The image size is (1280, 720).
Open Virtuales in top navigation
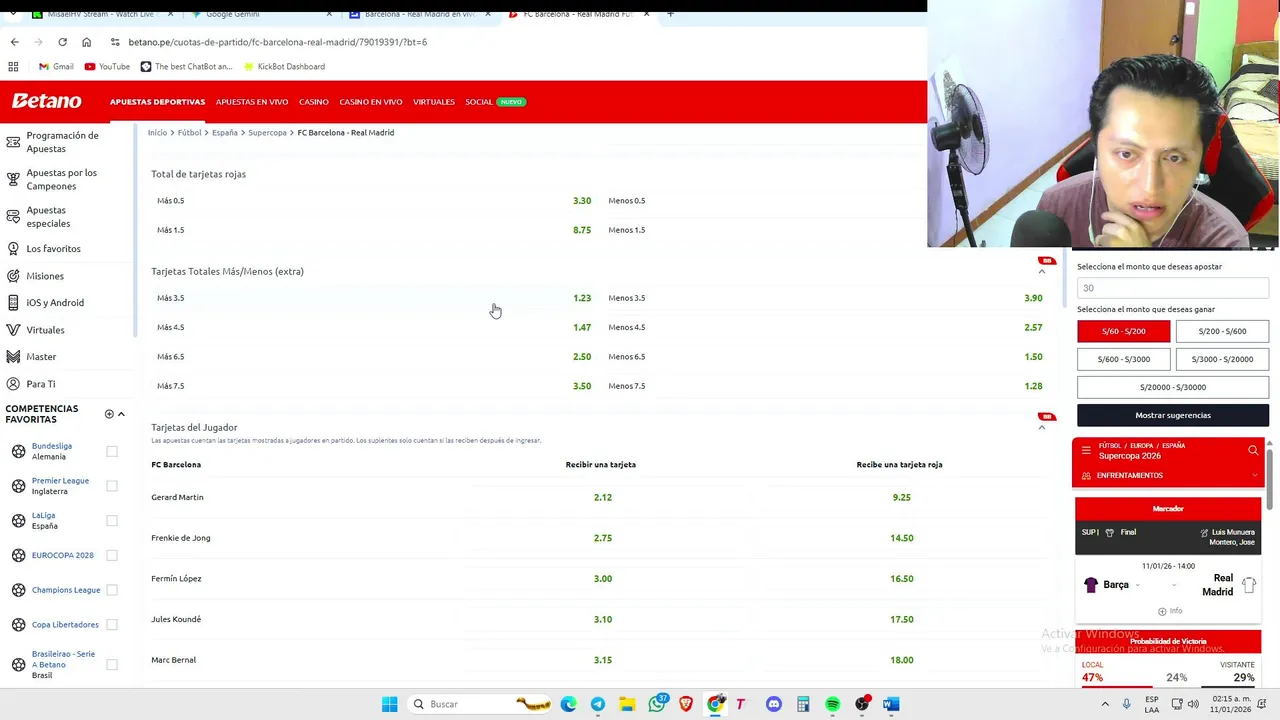pos(434,102)
